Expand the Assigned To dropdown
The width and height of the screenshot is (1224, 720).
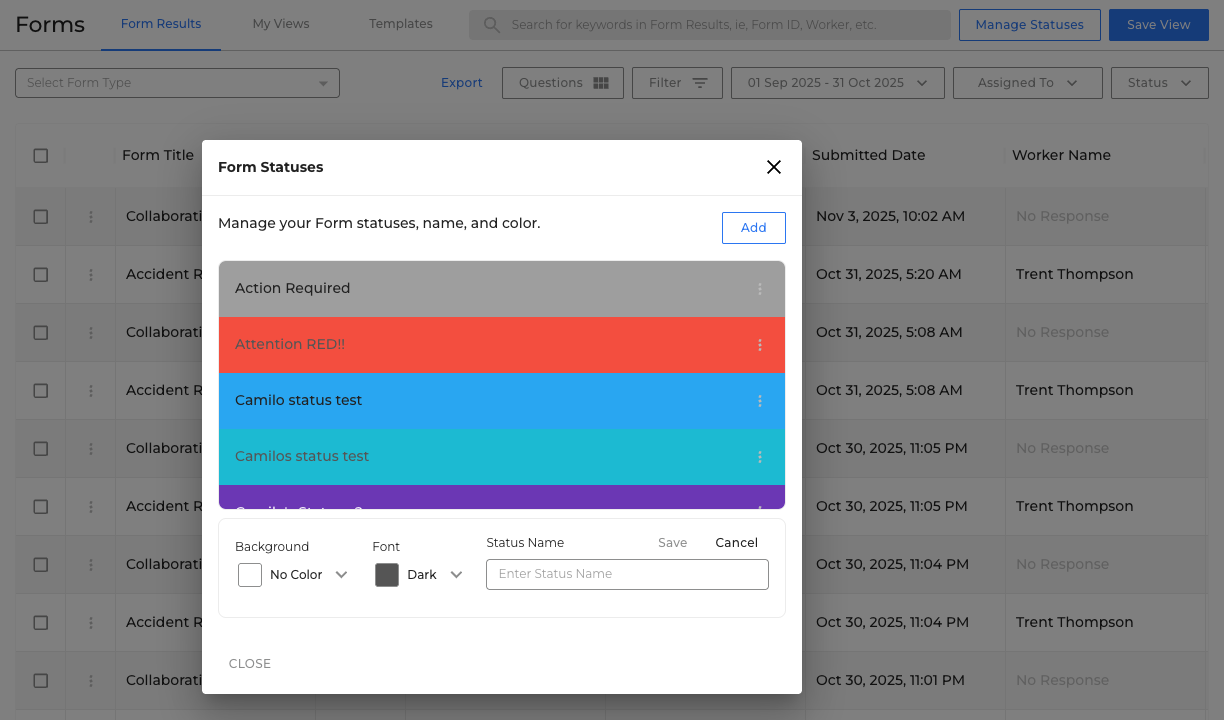(x=1028, y=83)
